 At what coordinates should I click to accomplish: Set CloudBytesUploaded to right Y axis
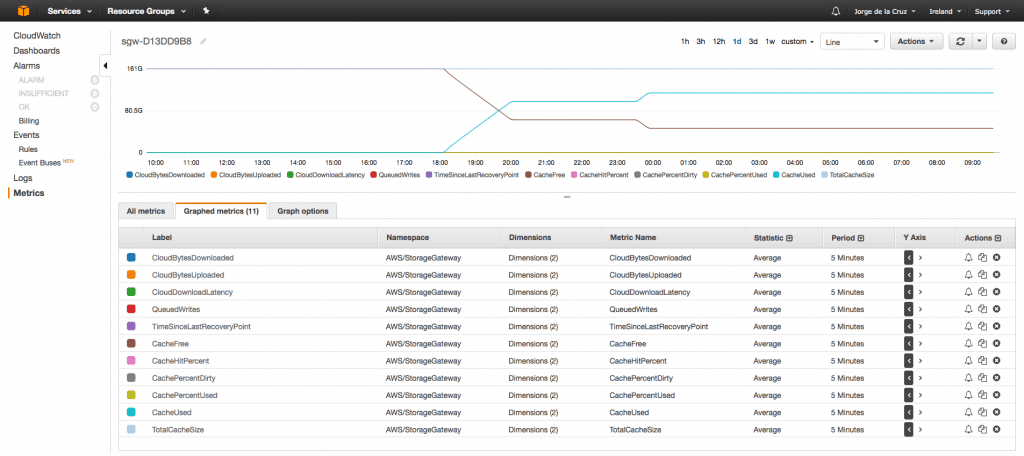tap(920, 275)
